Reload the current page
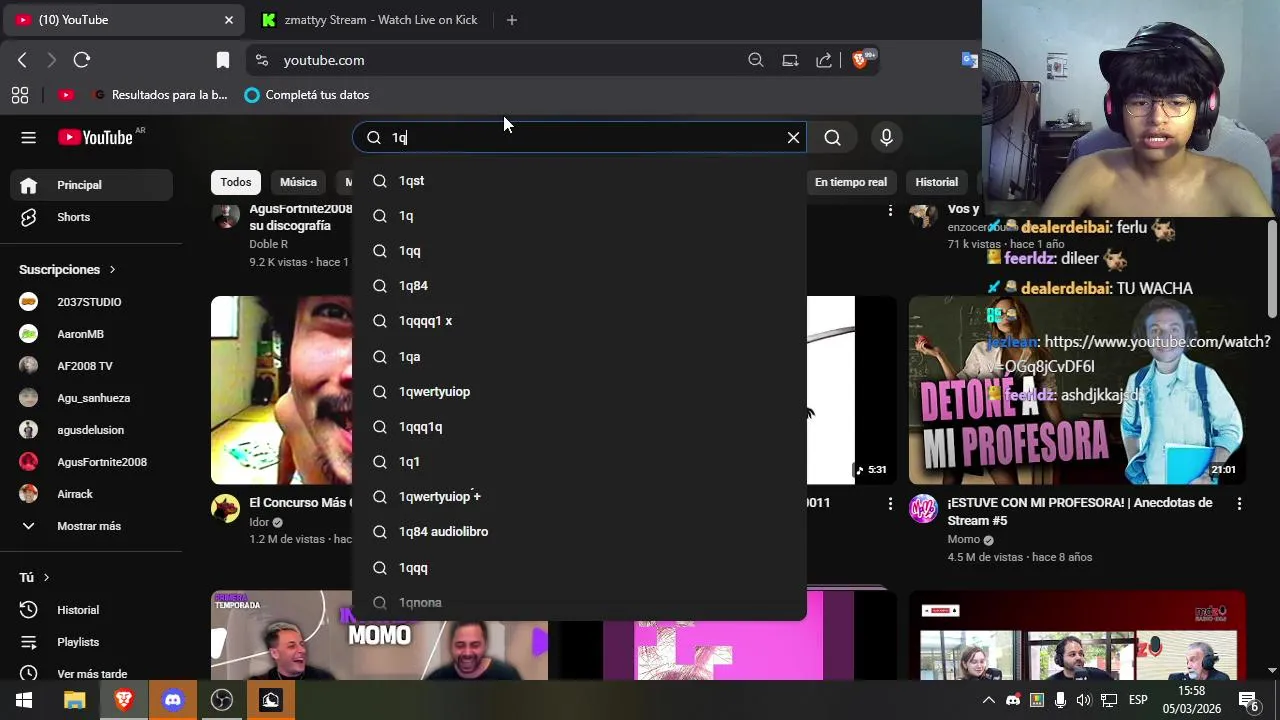Image resolution: width=1280 pixels, height=720 pixels. [x=82, y=60]
